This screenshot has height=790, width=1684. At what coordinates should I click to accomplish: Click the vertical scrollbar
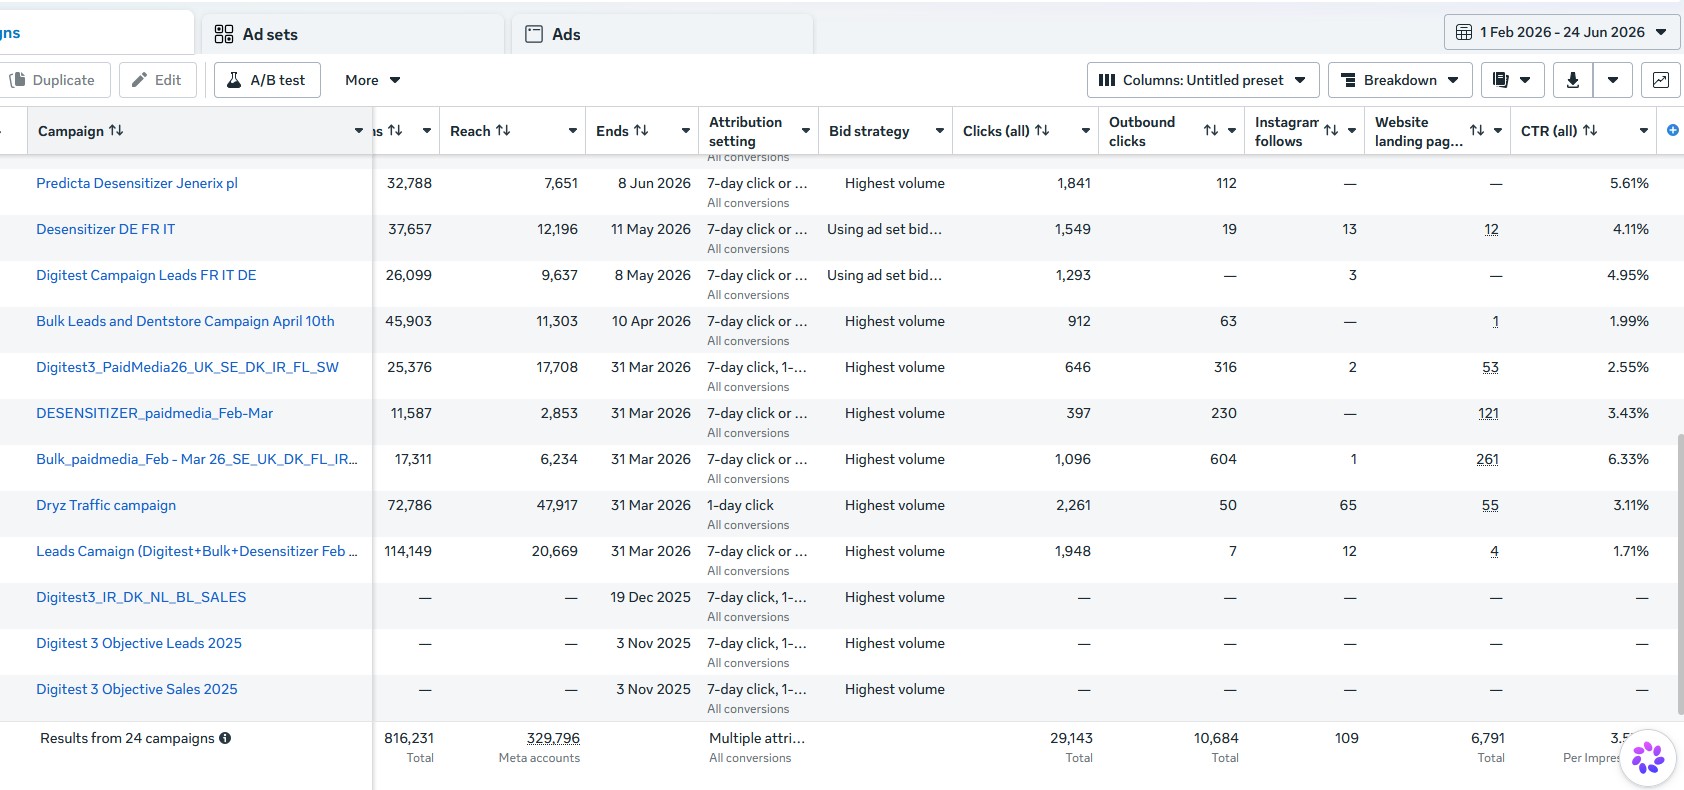1680,574
